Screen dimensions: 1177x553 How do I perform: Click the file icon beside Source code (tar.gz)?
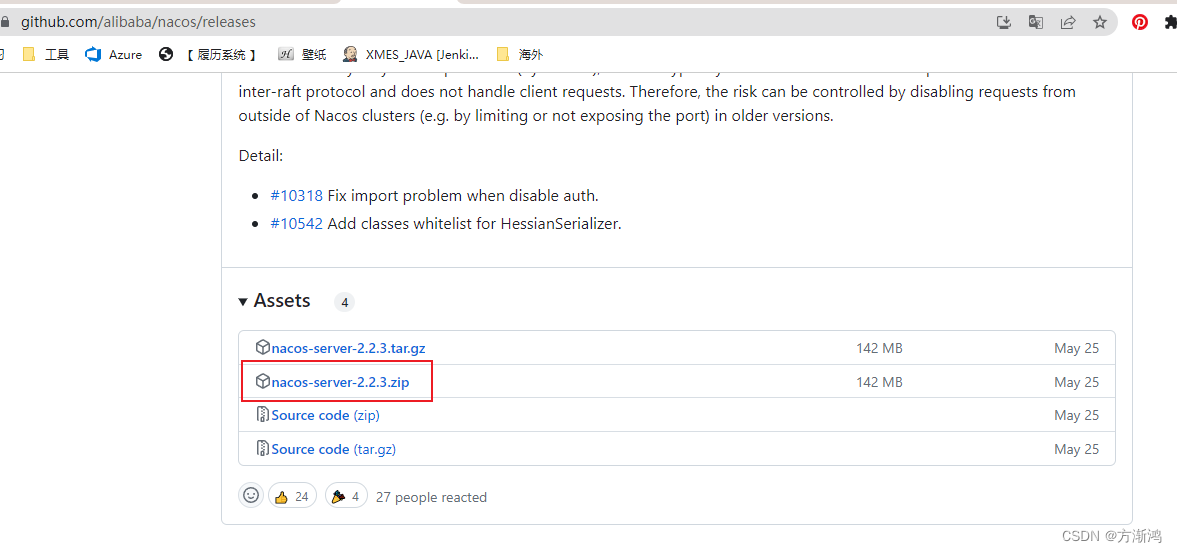pyautogui.click(x=263, y=449)
